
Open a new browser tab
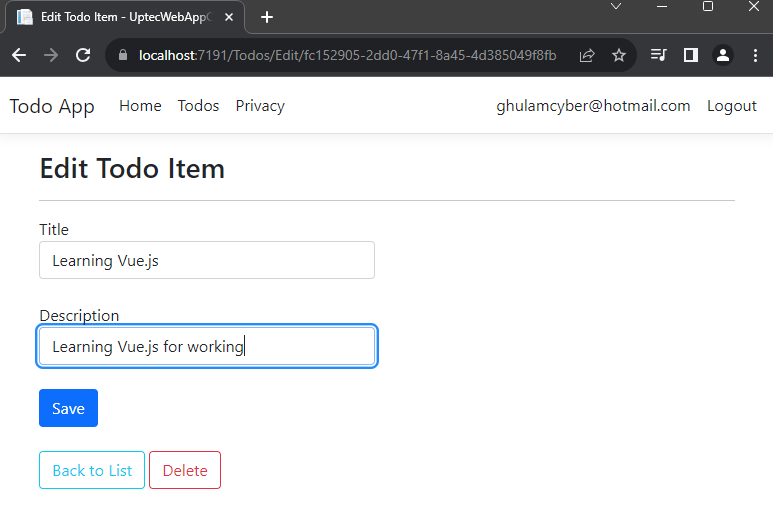[267, 17]
